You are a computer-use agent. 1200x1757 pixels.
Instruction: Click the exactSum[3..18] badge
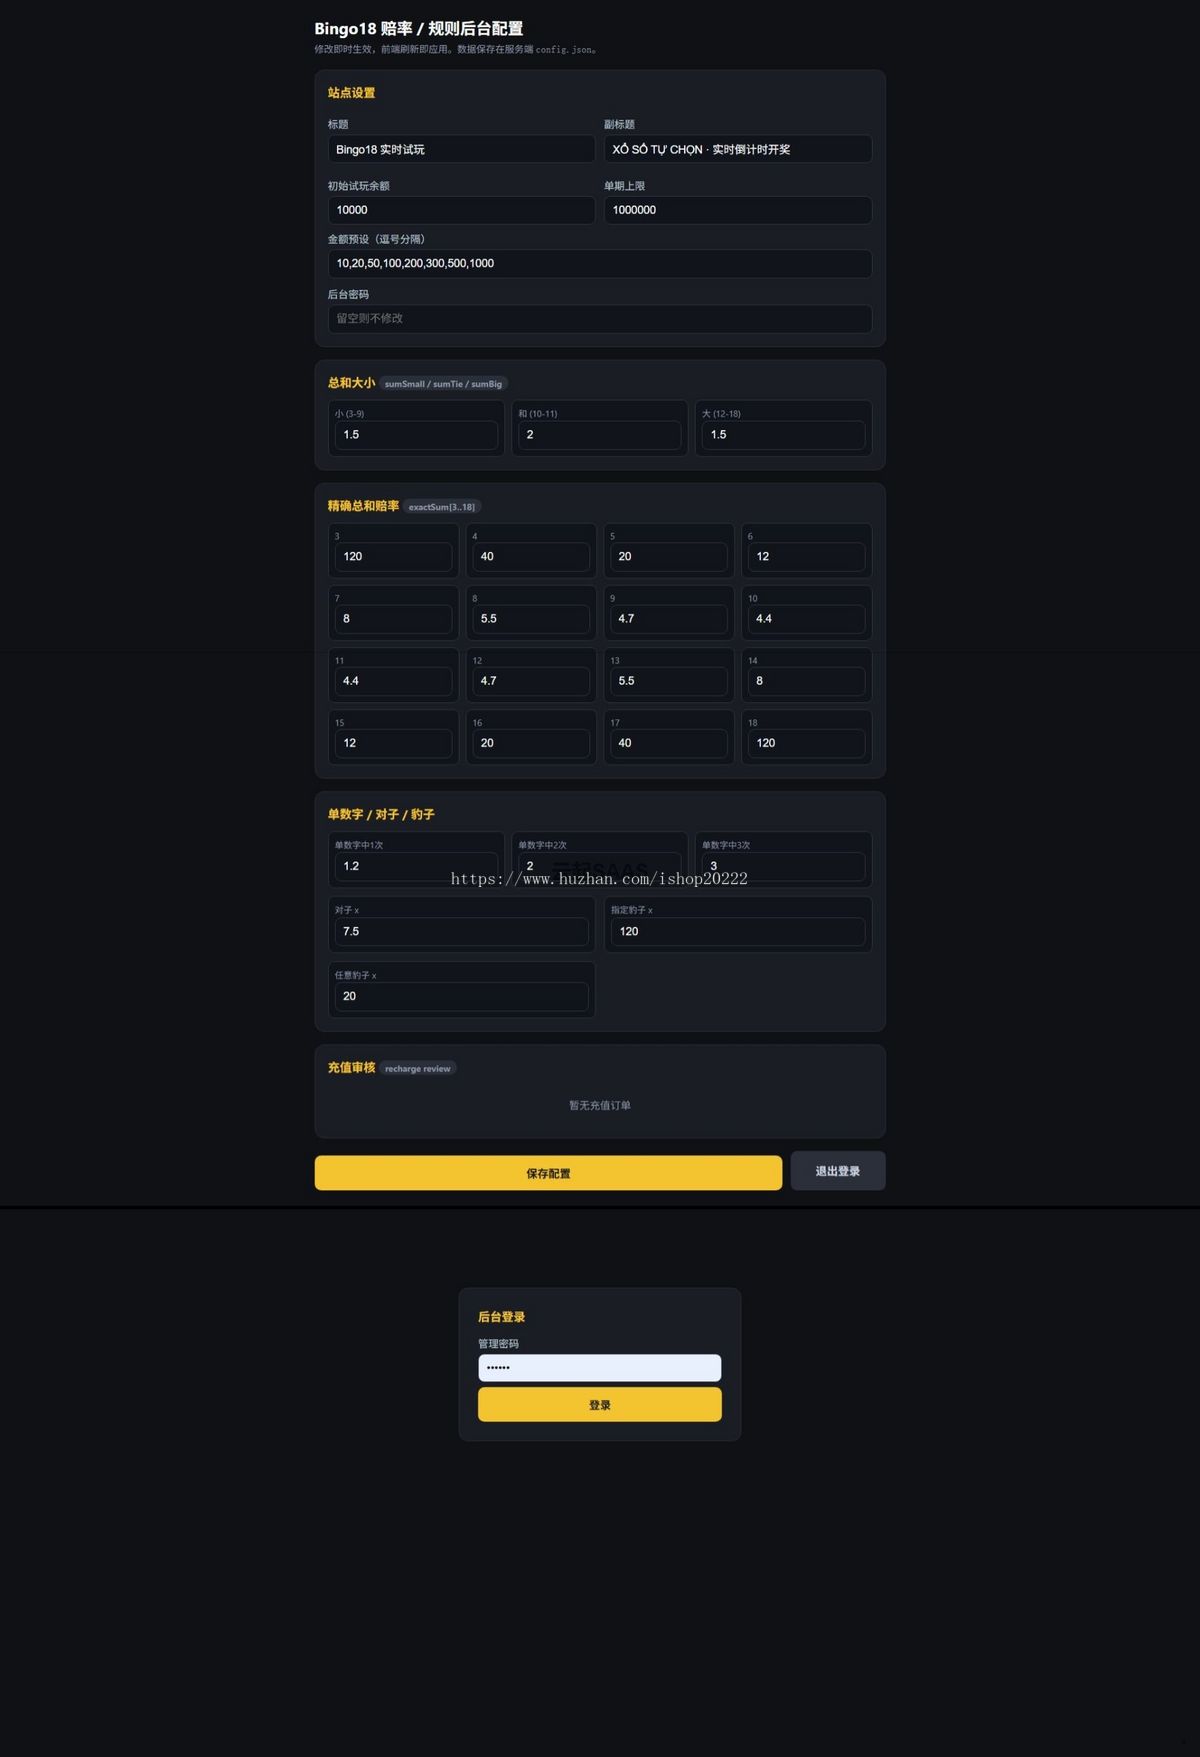[x=442, y=507]
